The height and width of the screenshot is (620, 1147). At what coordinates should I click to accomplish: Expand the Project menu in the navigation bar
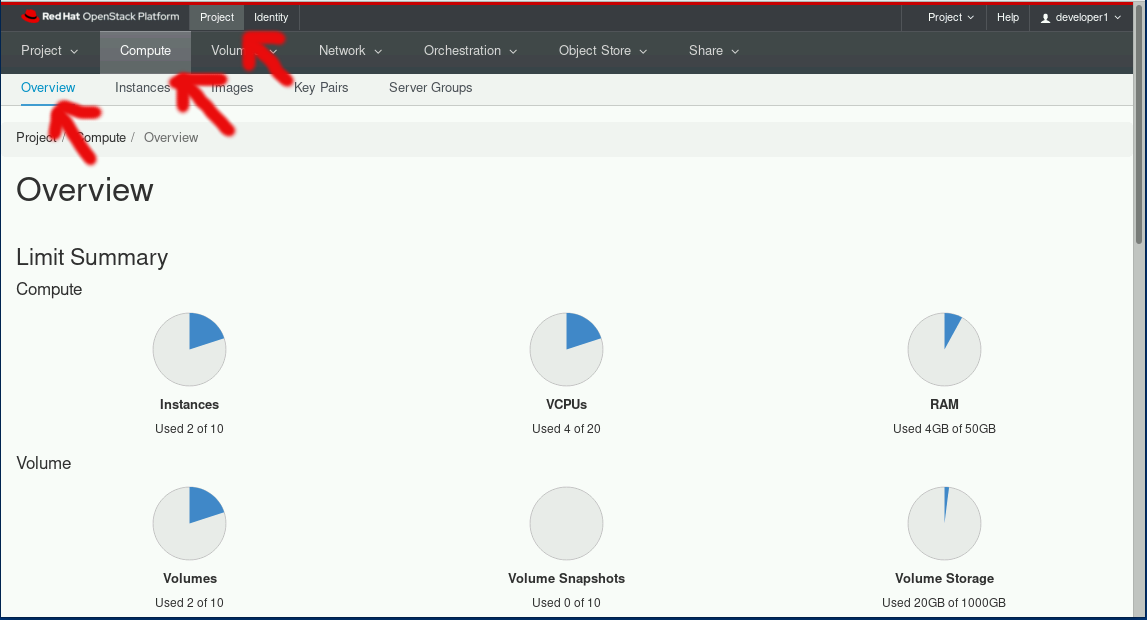coord(49,50)
